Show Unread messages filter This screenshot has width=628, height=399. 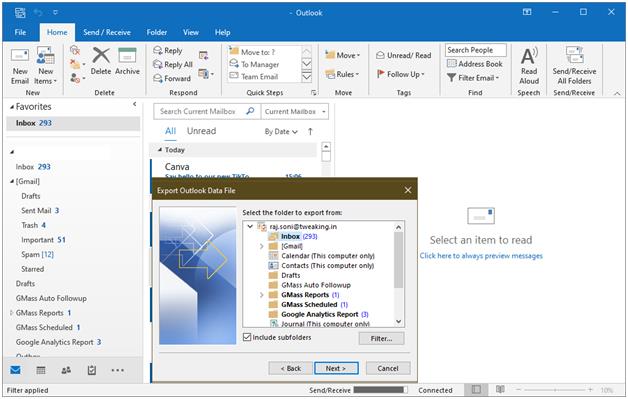tap(201, 131)
